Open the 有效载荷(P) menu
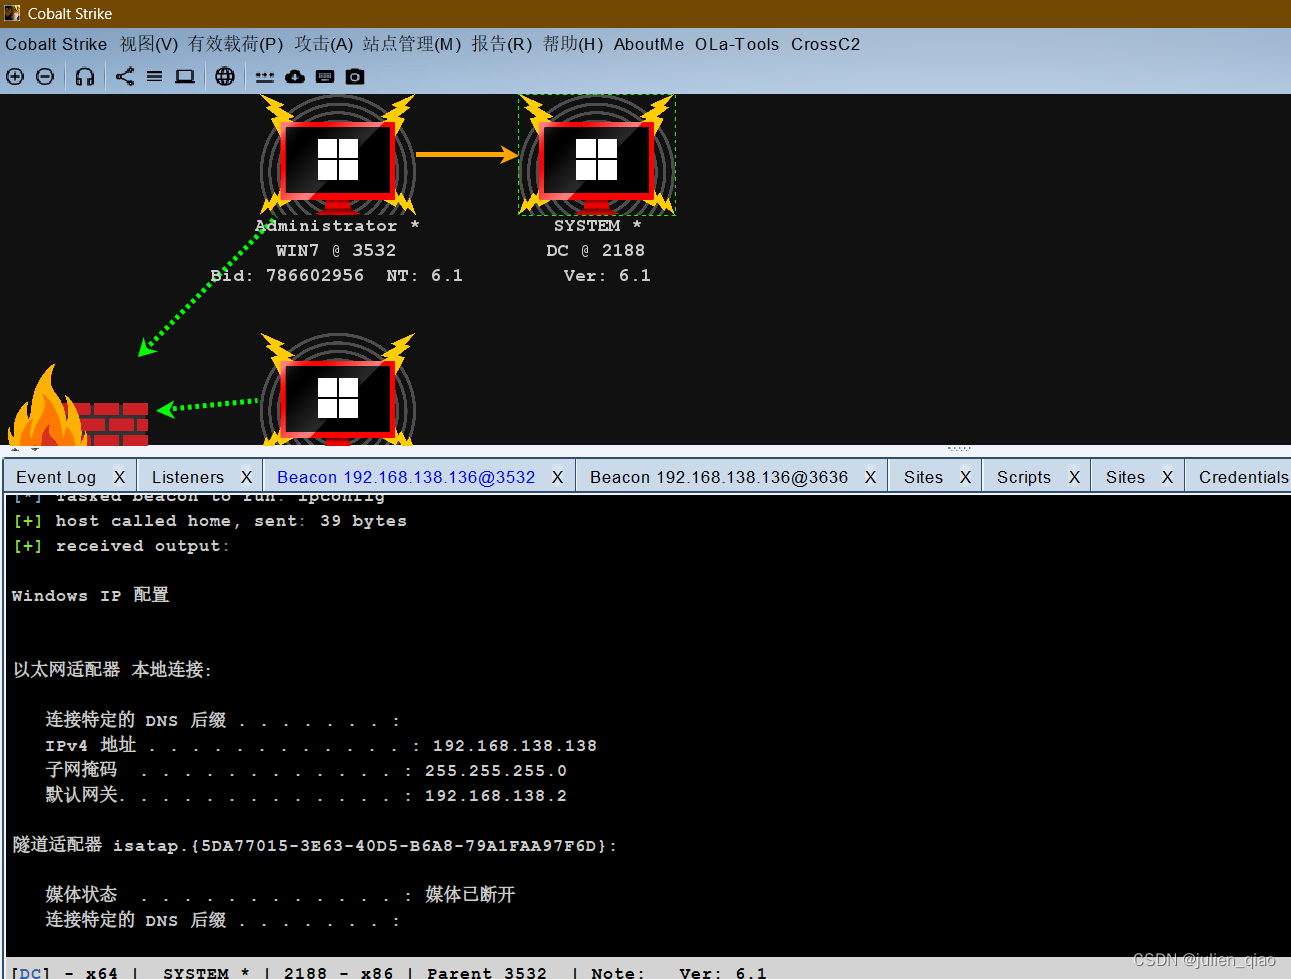This screenshot has height=979, width=1291. [x=236, y=44]
